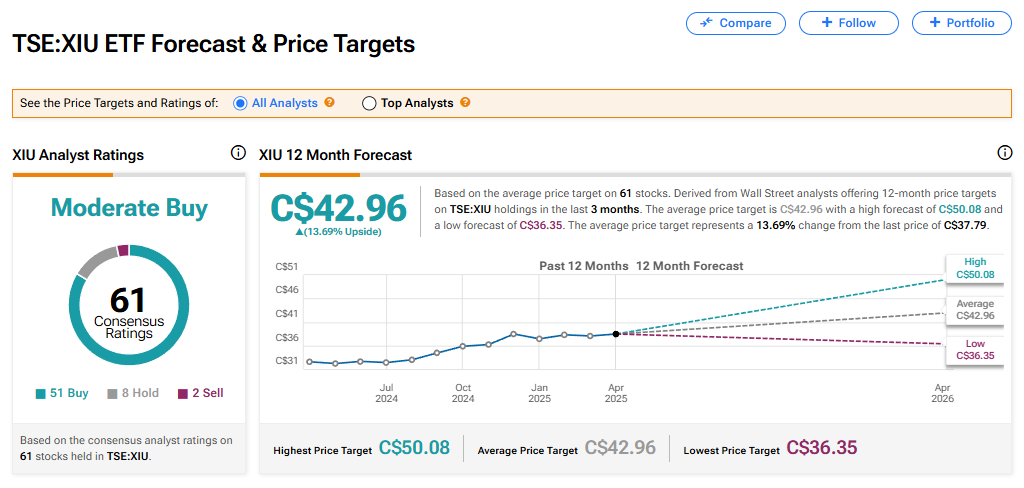Click Average Price Target C$42.96 value
This screenshot has width=1024, height=488.
click(620, 448)
